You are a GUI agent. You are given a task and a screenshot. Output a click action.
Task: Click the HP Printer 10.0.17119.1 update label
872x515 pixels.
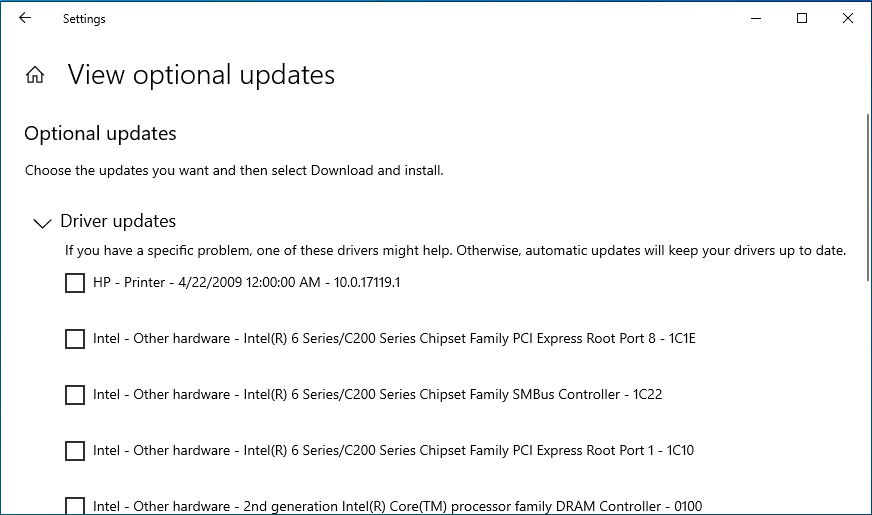246,283
